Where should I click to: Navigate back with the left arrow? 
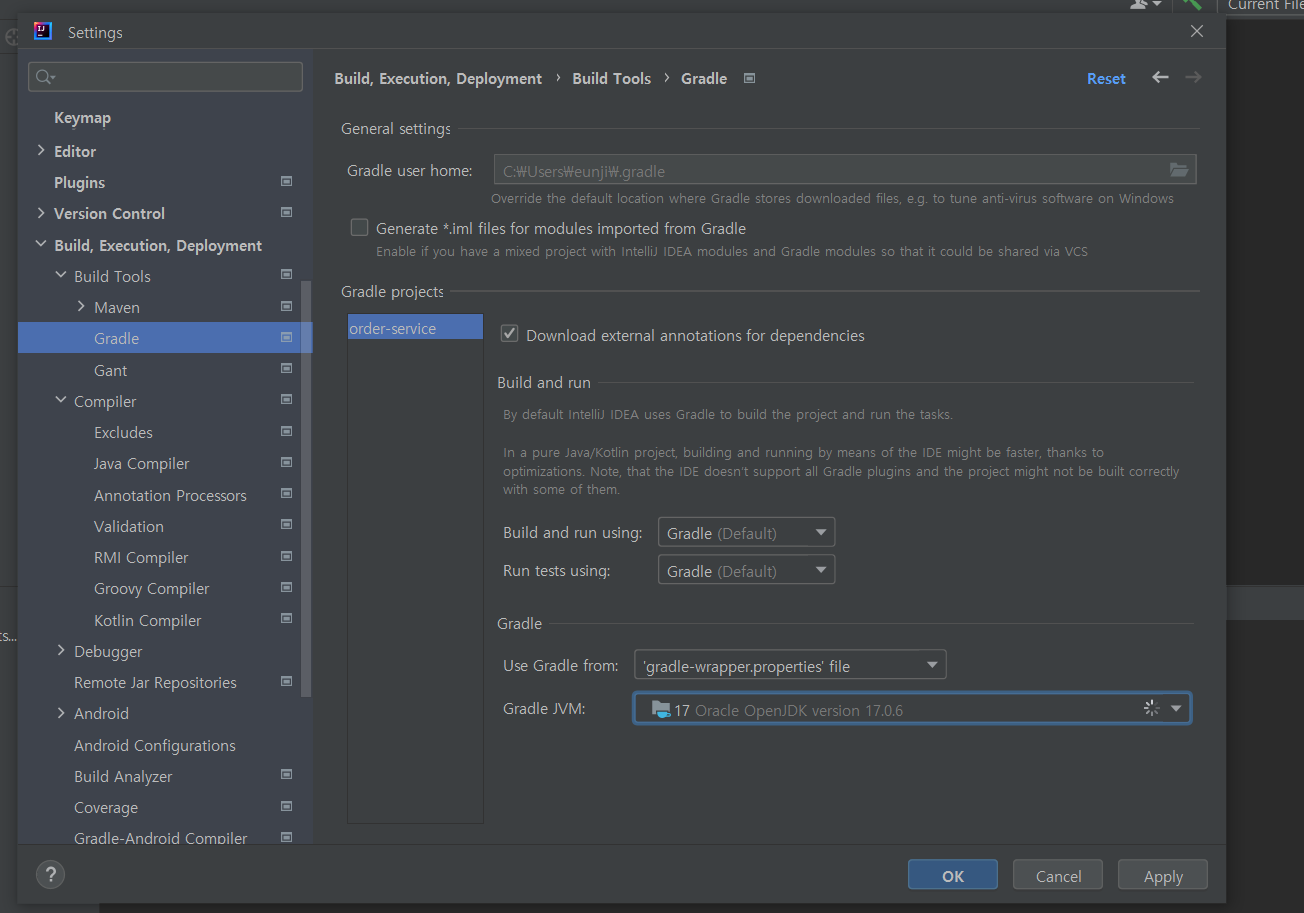pos(1160,77)
